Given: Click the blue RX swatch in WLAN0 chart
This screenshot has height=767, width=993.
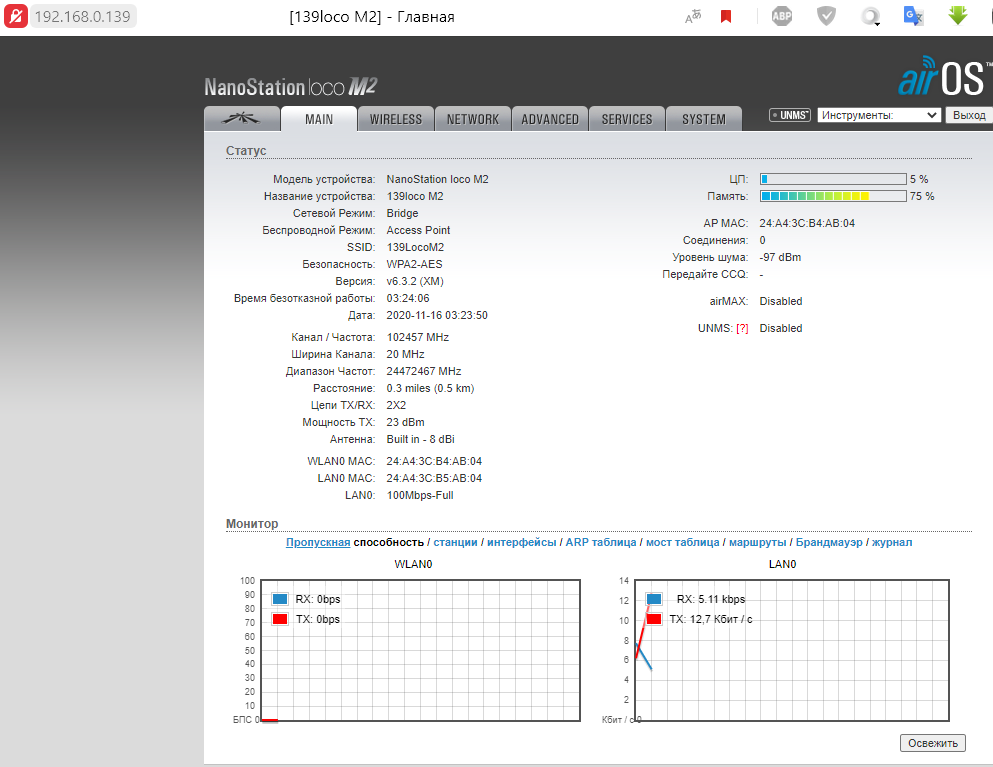Looking at the screenshot, I should (x=280, y=599).
